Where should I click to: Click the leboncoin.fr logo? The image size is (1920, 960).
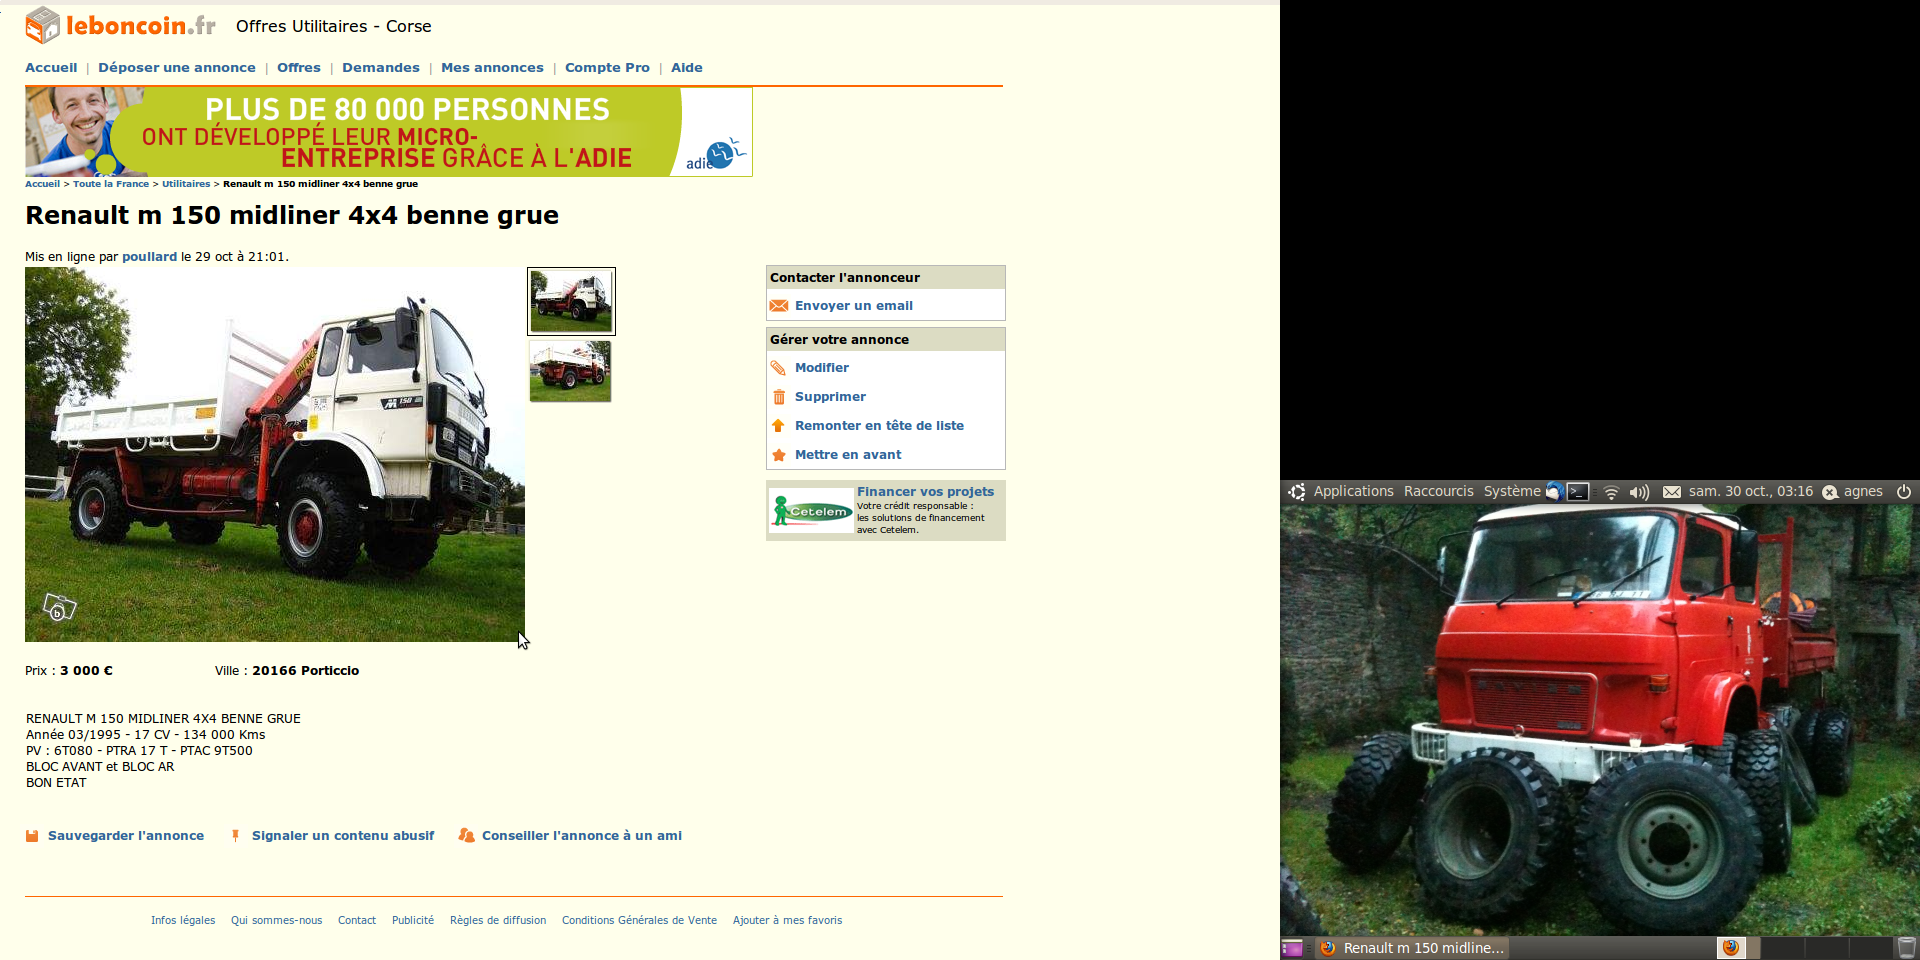120,26
